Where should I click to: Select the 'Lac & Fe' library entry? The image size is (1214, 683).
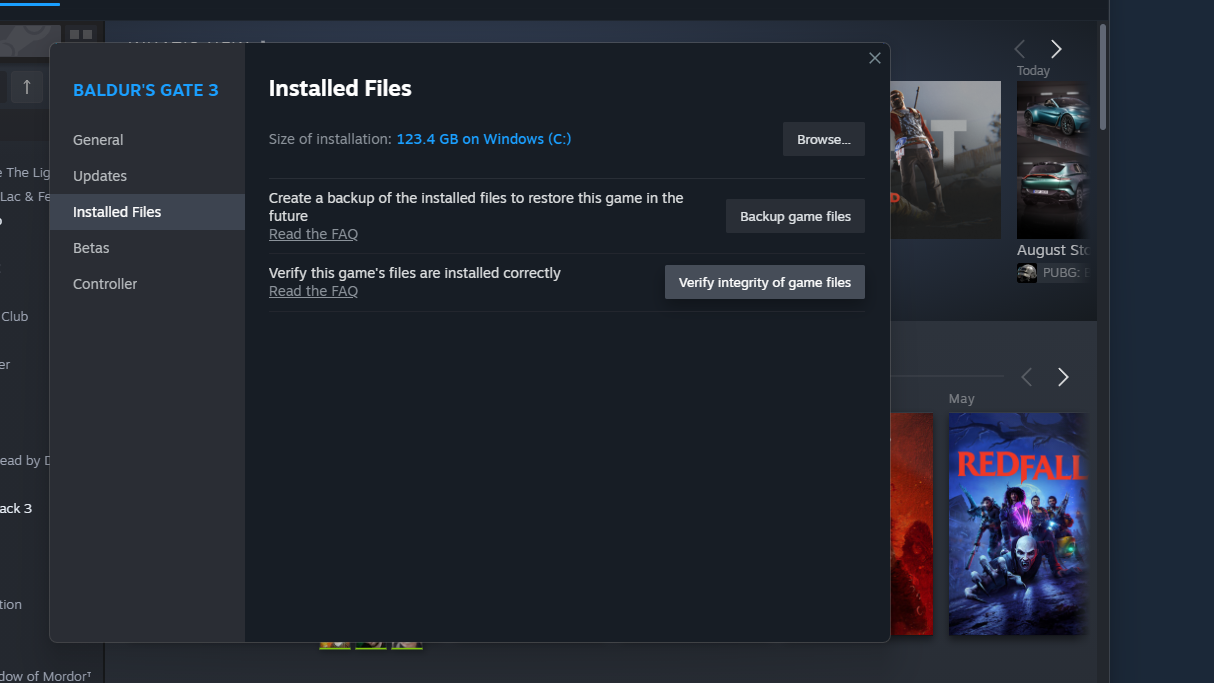coord(24,196)
